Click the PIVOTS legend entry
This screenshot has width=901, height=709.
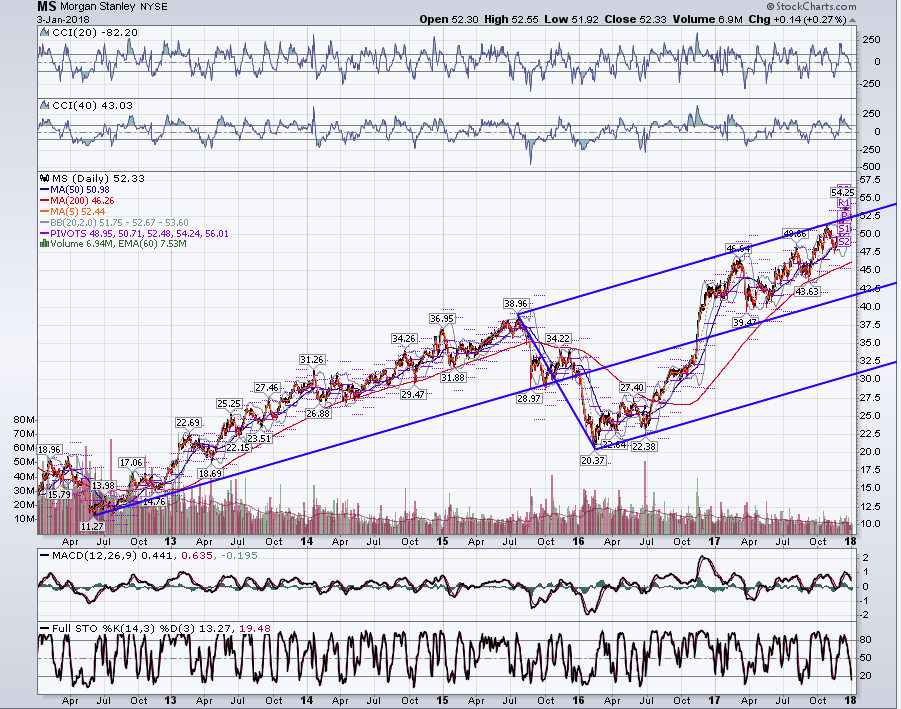pyautogui.click(x=139, y=233)
